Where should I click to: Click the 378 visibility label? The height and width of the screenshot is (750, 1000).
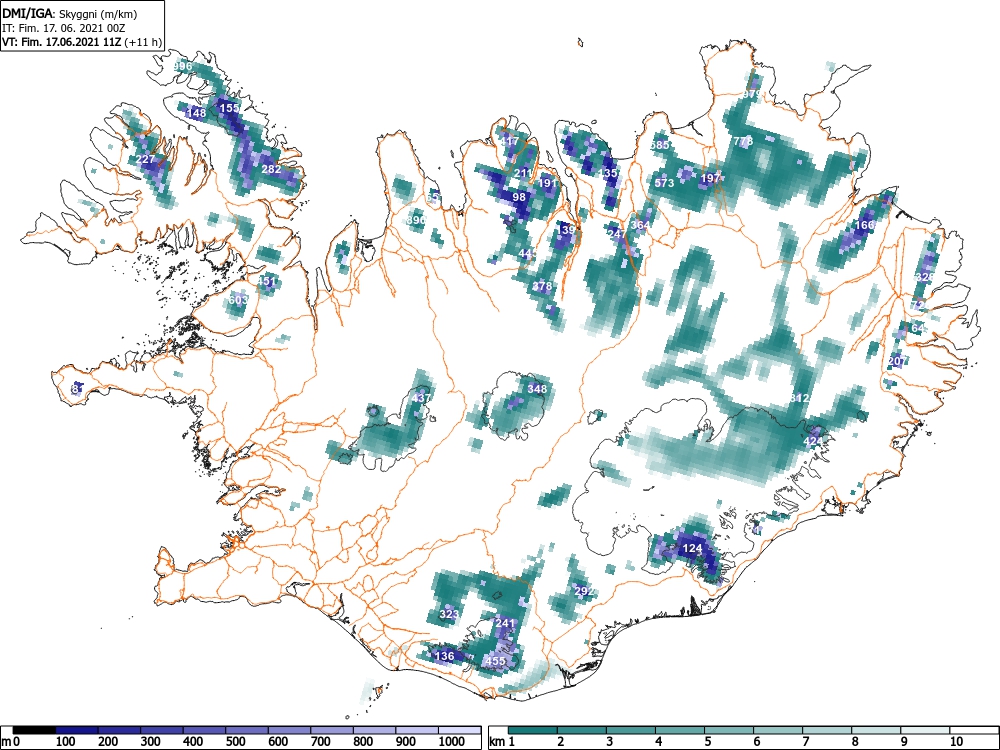(x=542, y=286)
